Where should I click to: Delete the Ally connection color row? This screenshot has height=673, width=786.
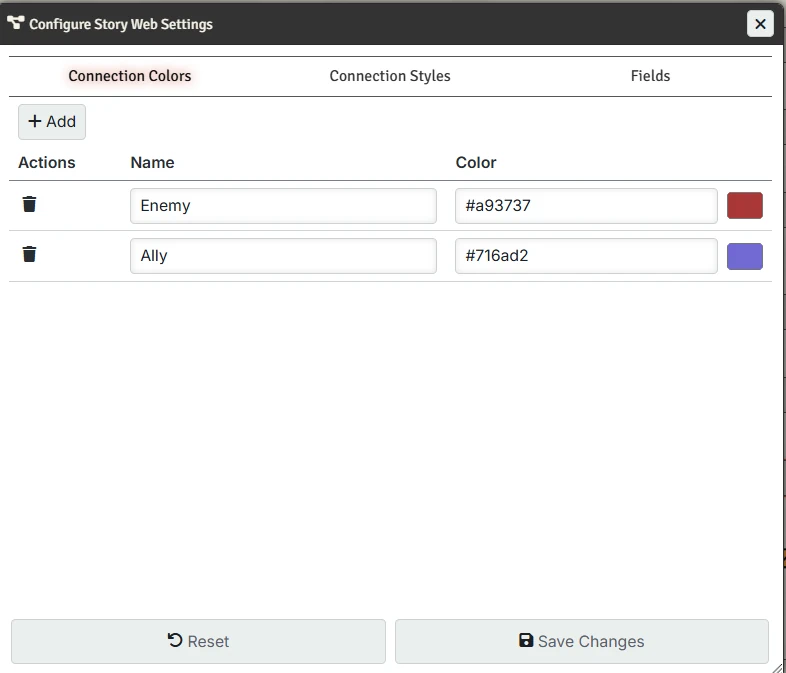(30, 255)
